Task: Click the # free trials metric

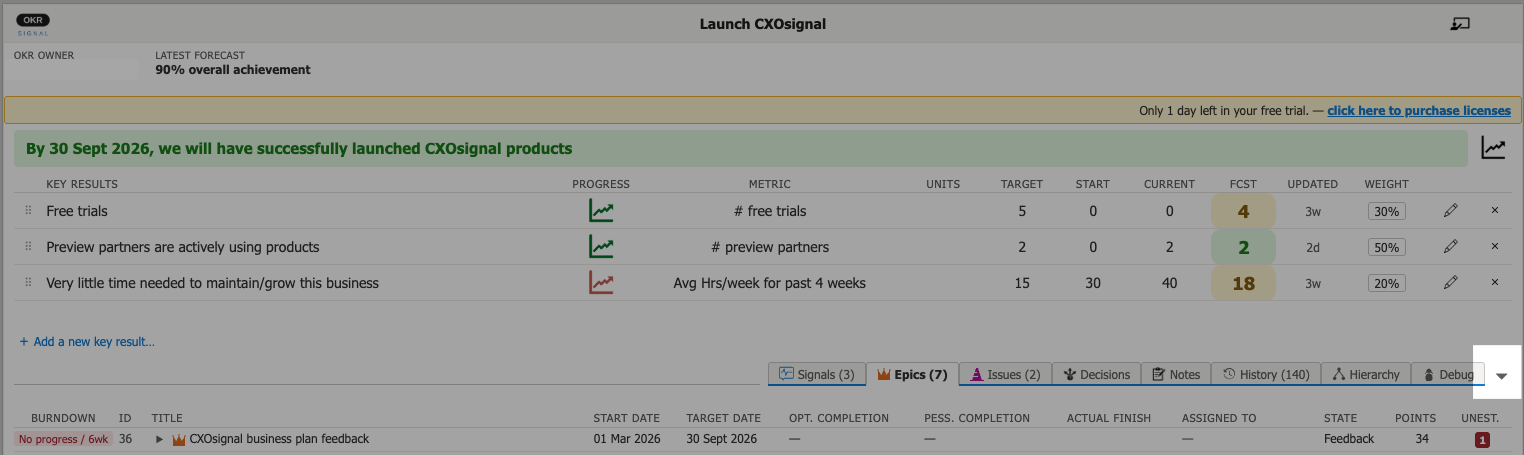Action: (770, 211)
